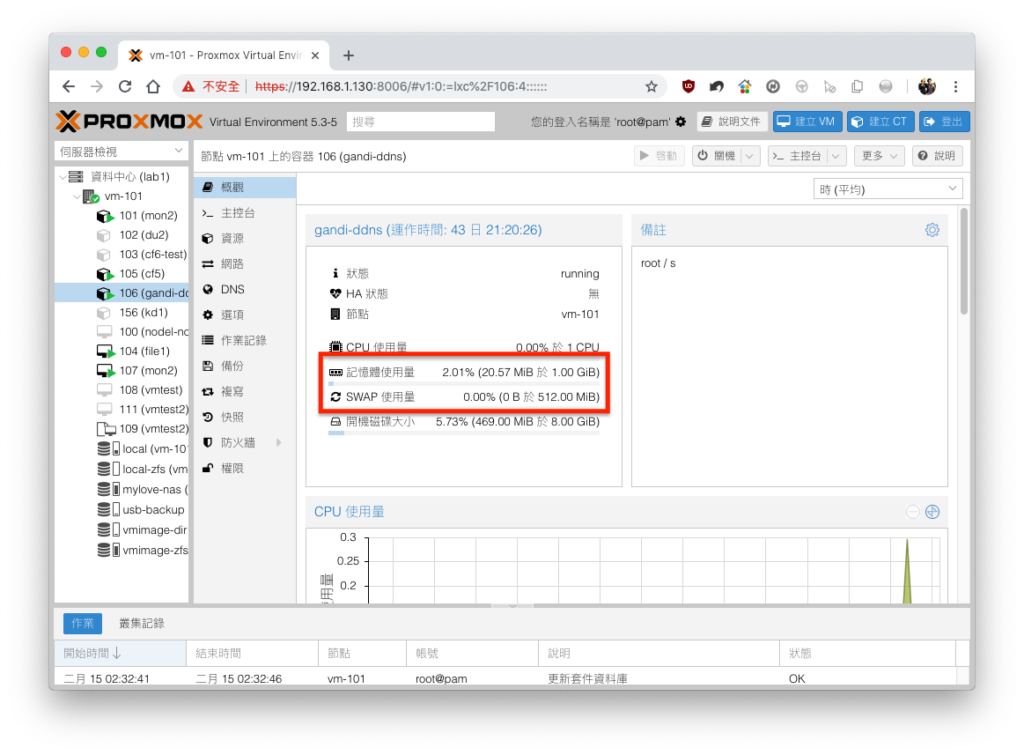Screen dimensions: 1024x755
Task: Click the 關機 shutdown button
Action: pos(717,156)
